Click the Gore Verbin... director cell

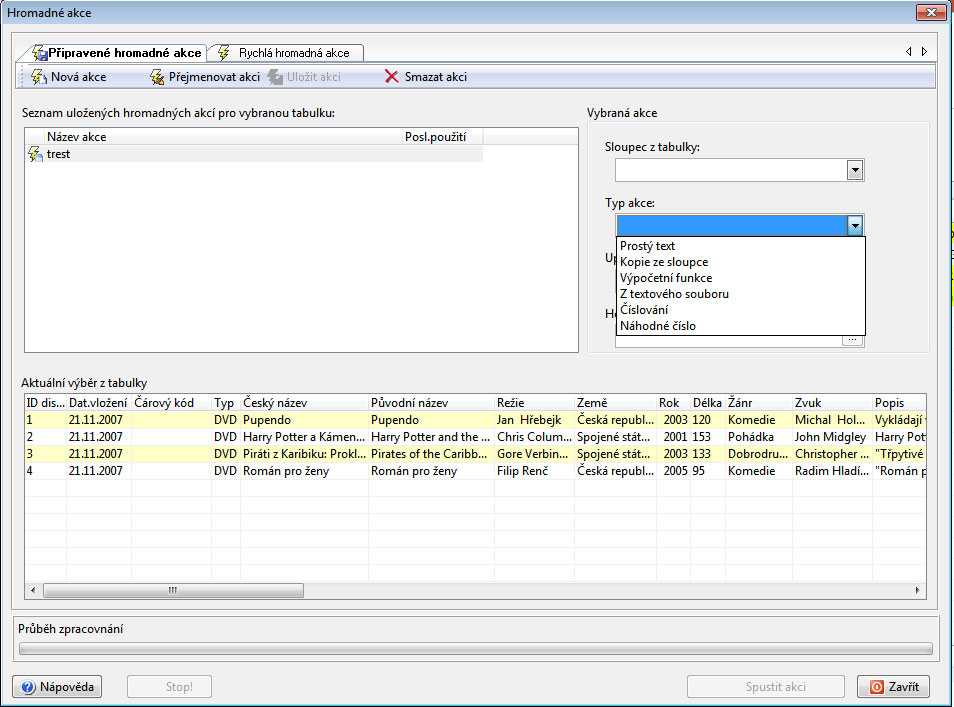534,454
